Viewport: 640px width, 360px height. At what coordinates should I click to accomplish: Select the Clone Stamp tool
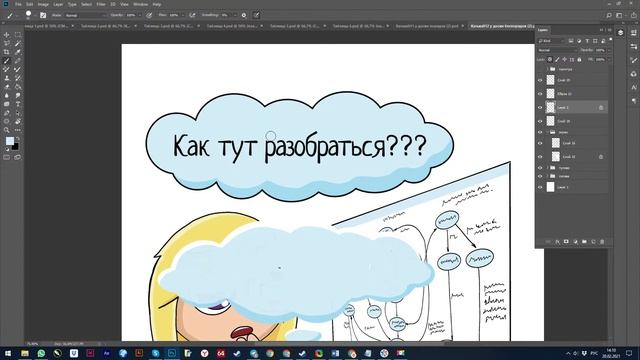tap(6, 78)
